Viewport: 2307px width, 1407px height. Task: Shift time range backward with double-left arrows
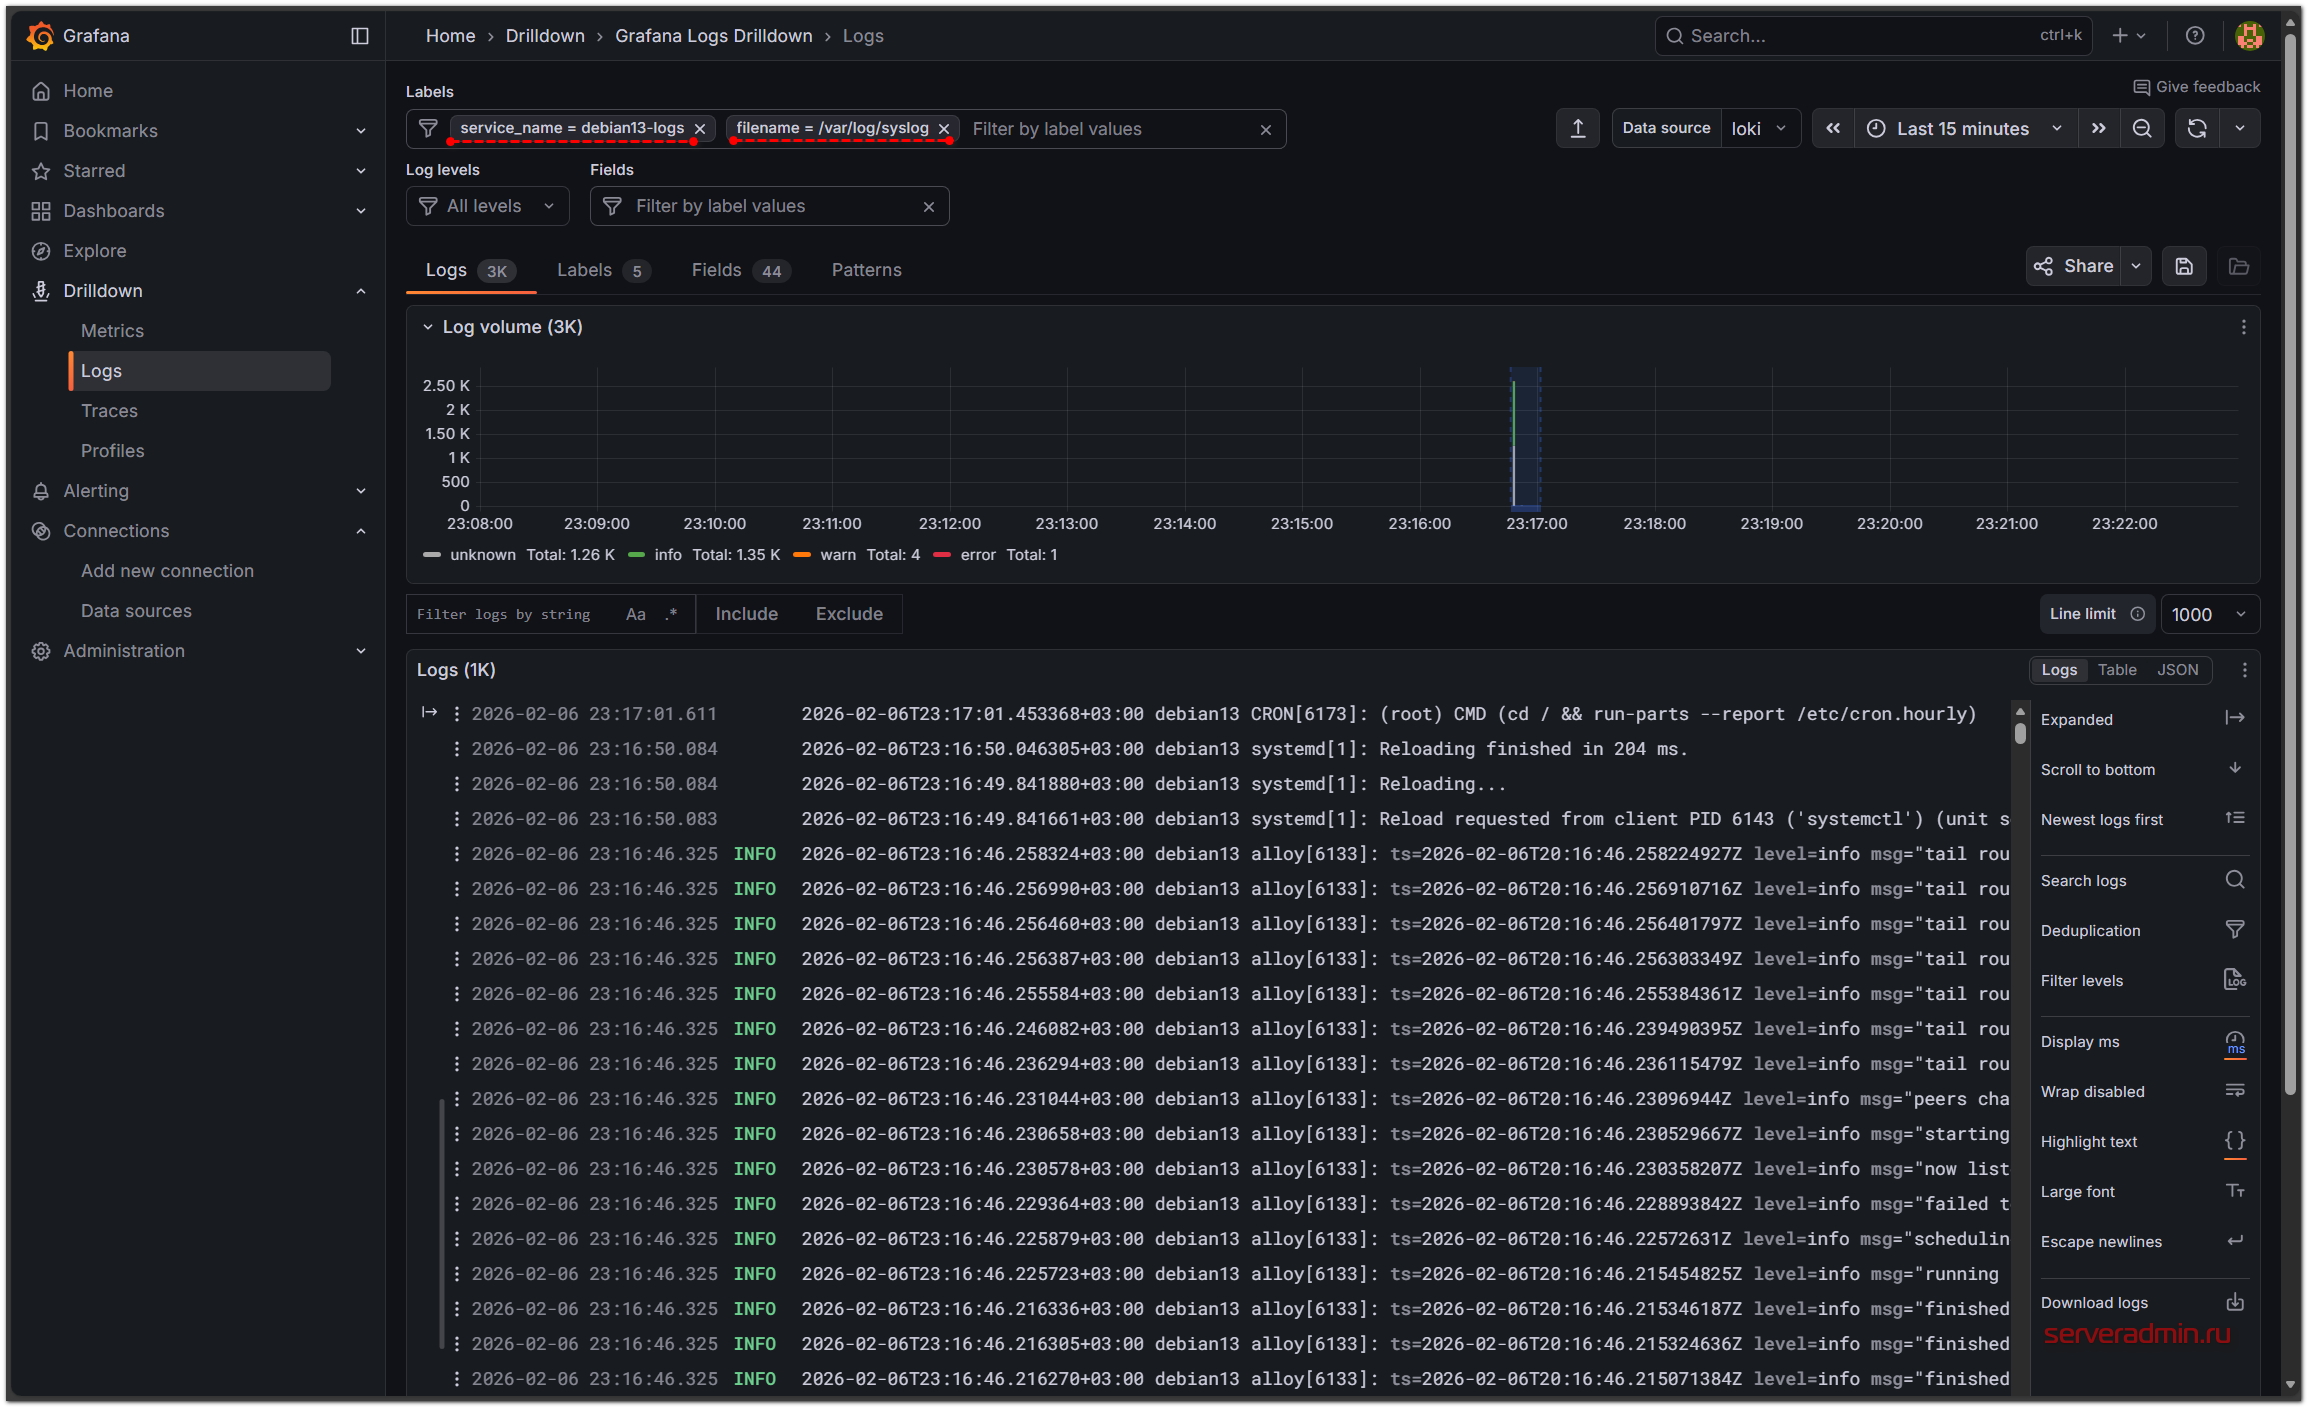point(1833,129)
